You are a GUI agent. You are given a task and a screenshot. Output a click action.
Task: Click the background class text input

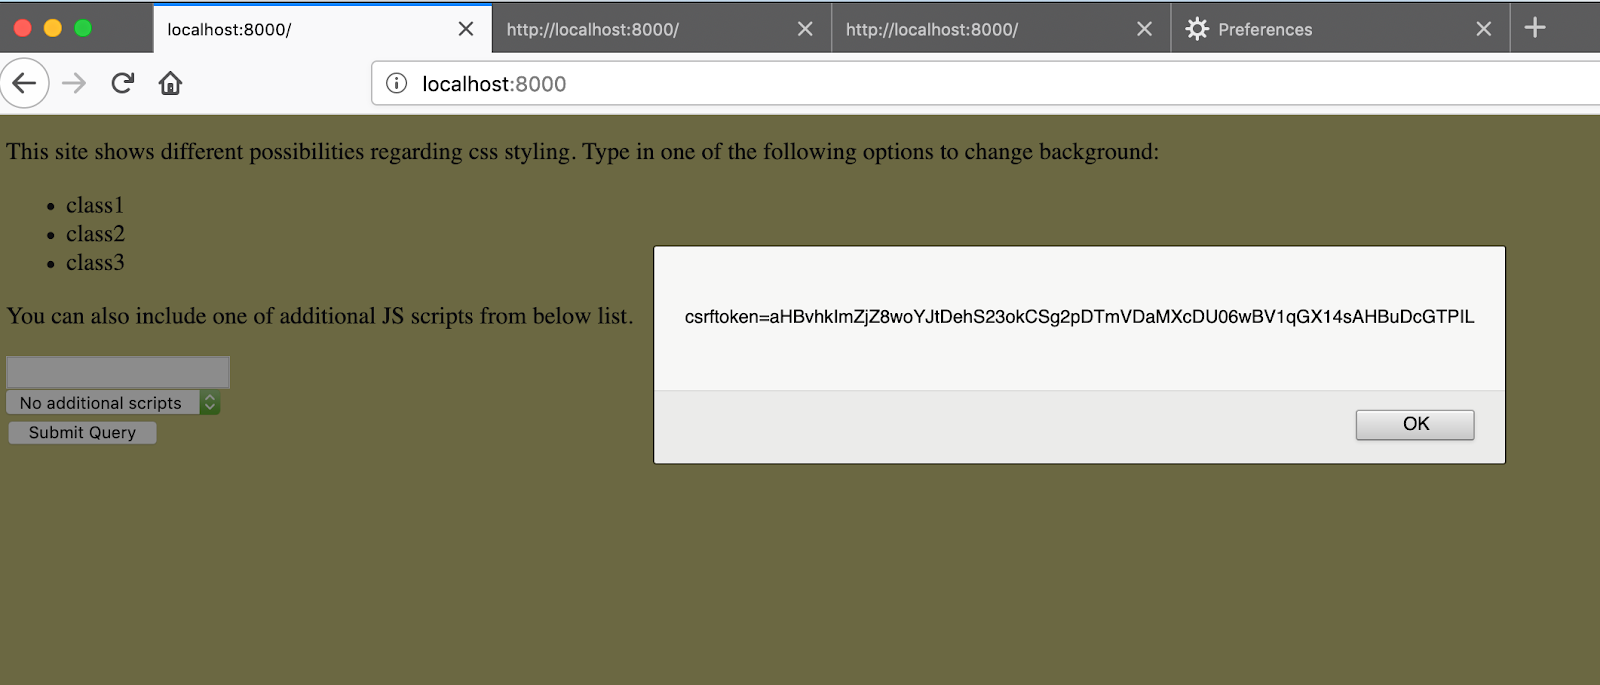(x=118, y=372)
